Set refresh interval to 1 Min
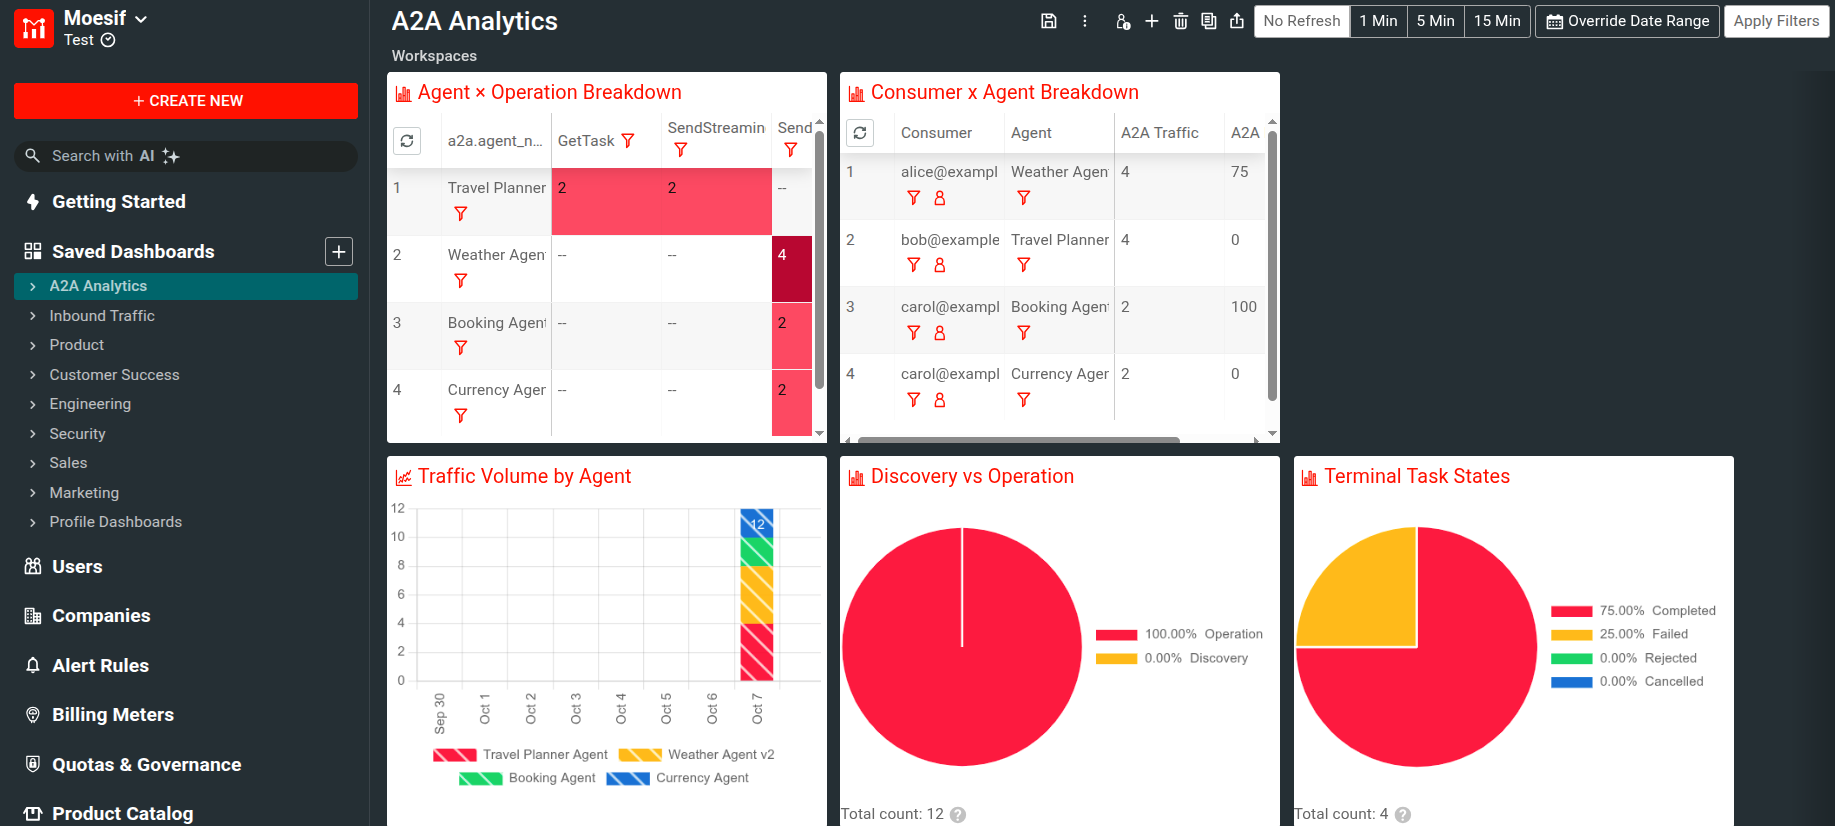This screenshot has height=826, width=1835. (1378, 21)
